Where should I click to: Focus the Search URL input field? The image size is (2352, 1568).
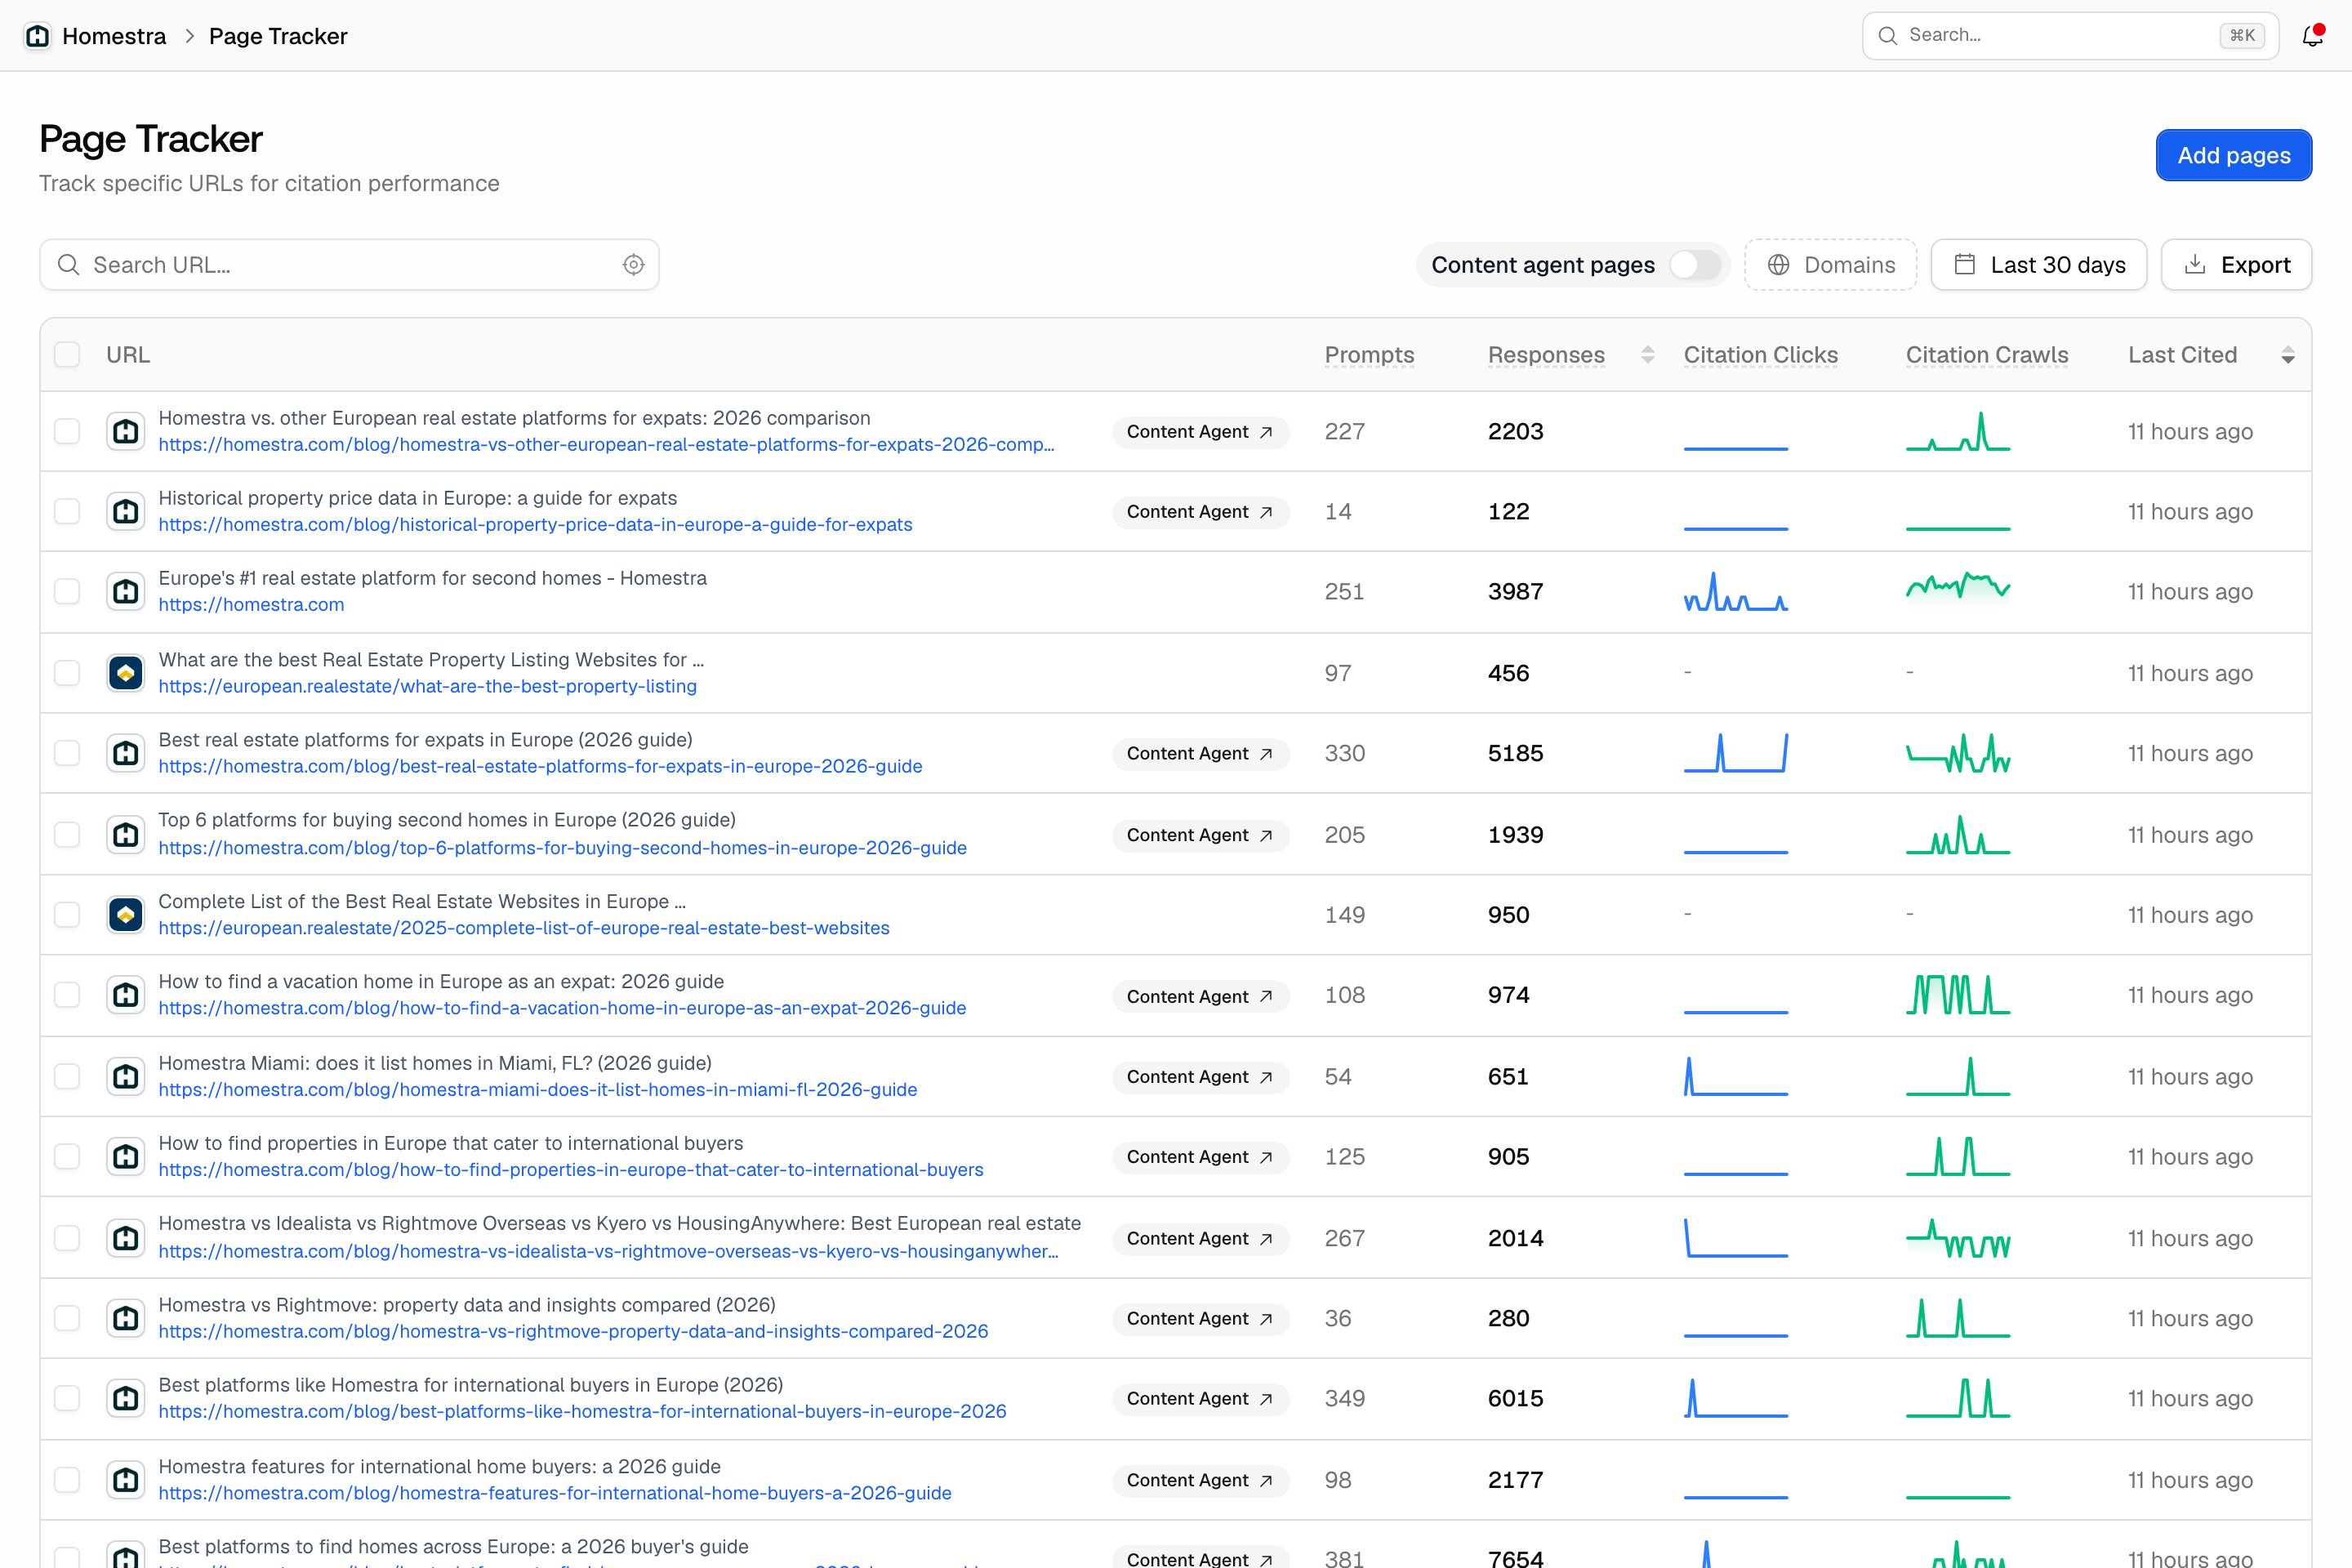pyautogui.click(x=349, y=265)
